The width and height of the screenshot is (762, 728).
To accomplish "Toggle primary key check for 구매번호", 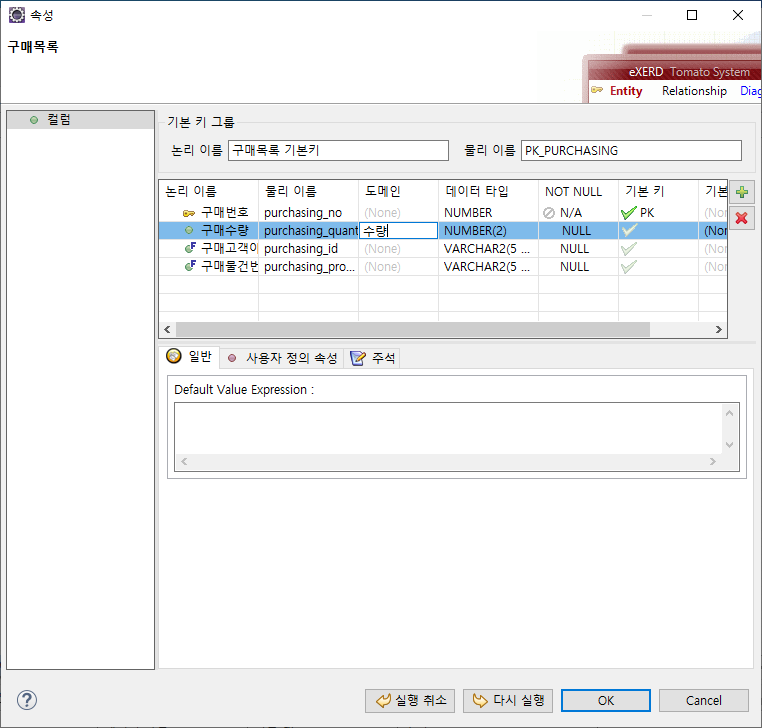I will click(x=629, y=213).
